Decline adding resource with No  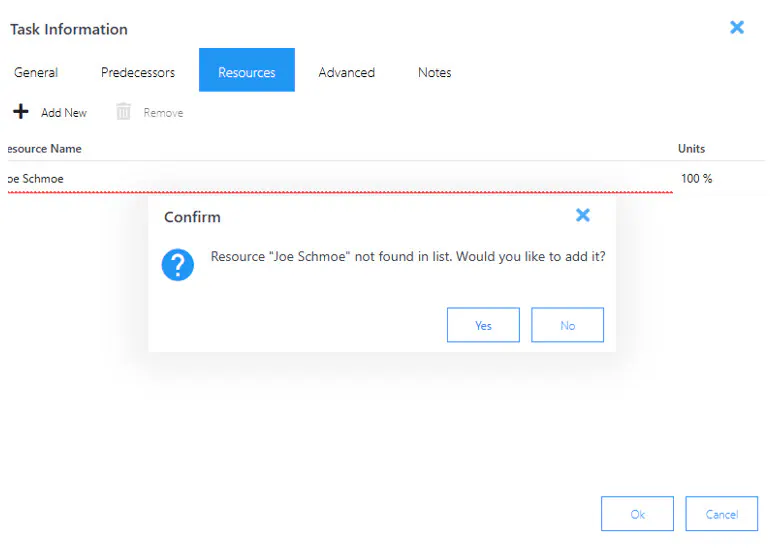567,325
